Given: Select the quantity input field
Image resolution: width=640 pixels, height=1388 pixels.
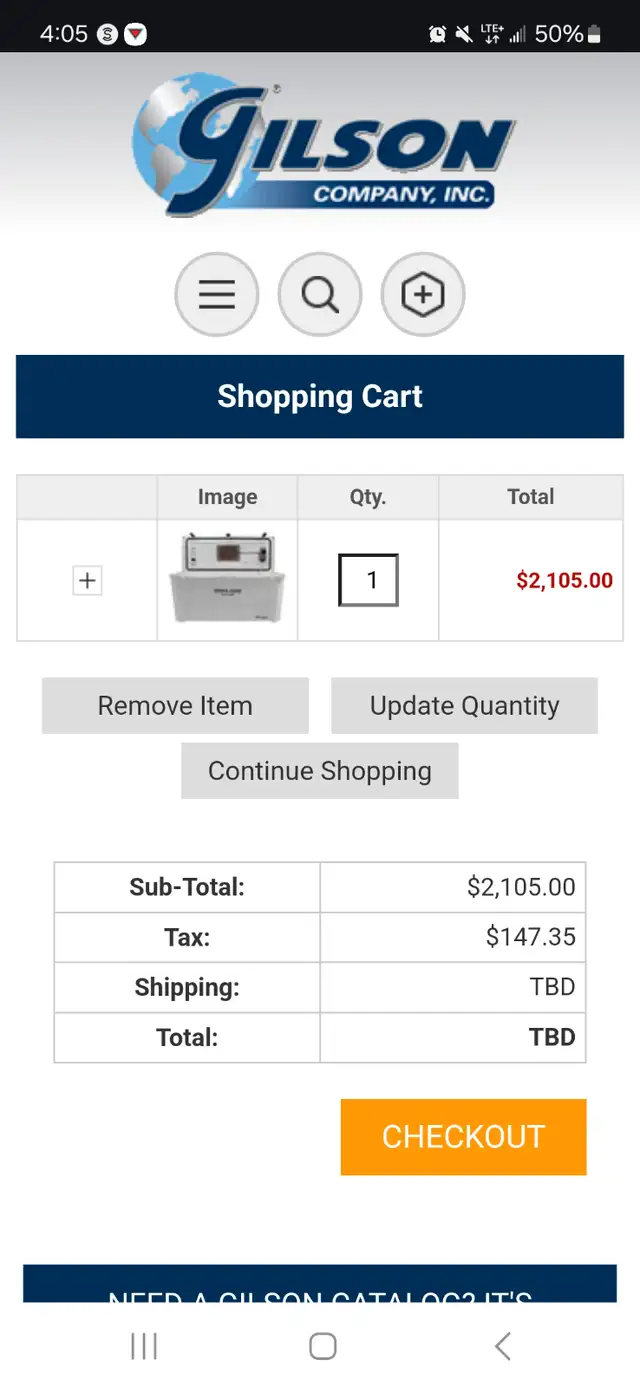Looking at the screenshot, I should click(x=368, y=580).
